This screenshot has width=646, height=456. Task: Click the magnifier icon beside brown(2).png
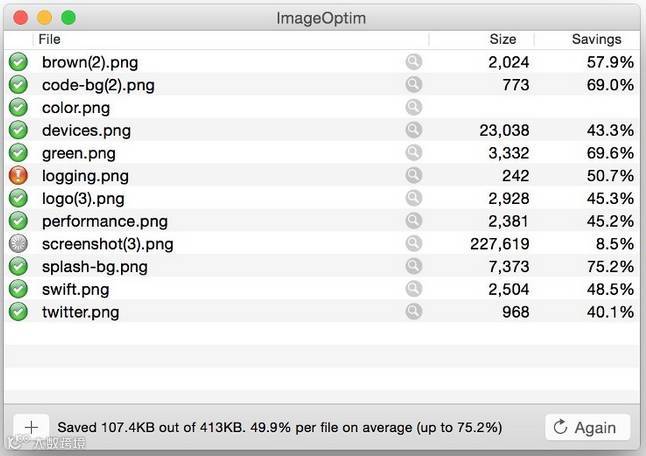tap(413, 62)
